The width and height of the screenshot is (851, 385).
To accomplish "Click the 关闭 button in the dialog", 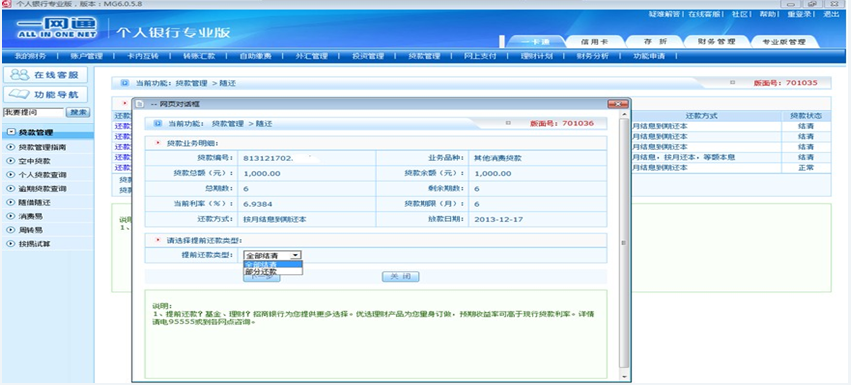I will (x=401, y=277).
